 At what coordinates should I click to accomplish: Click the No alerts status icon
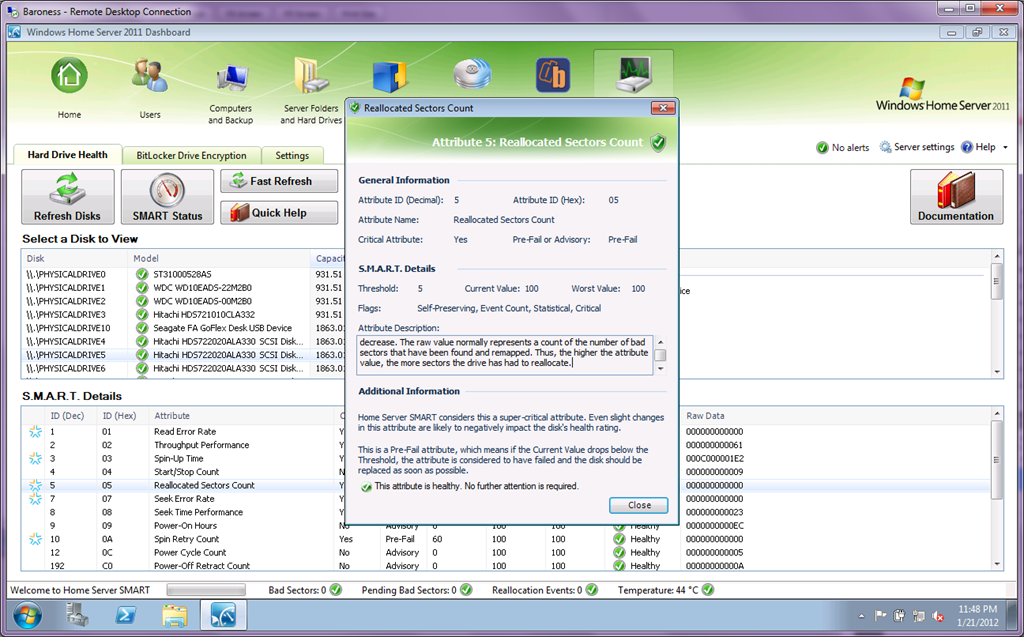pos(822,148)
